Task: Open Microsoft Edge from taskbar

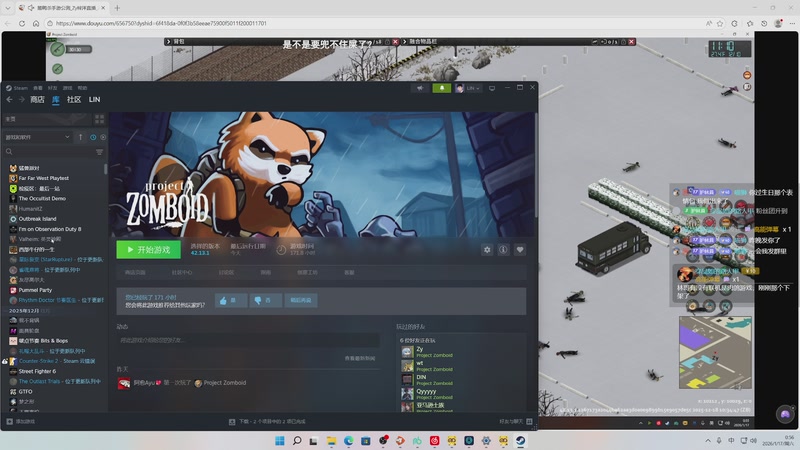Action: [348, 441]
